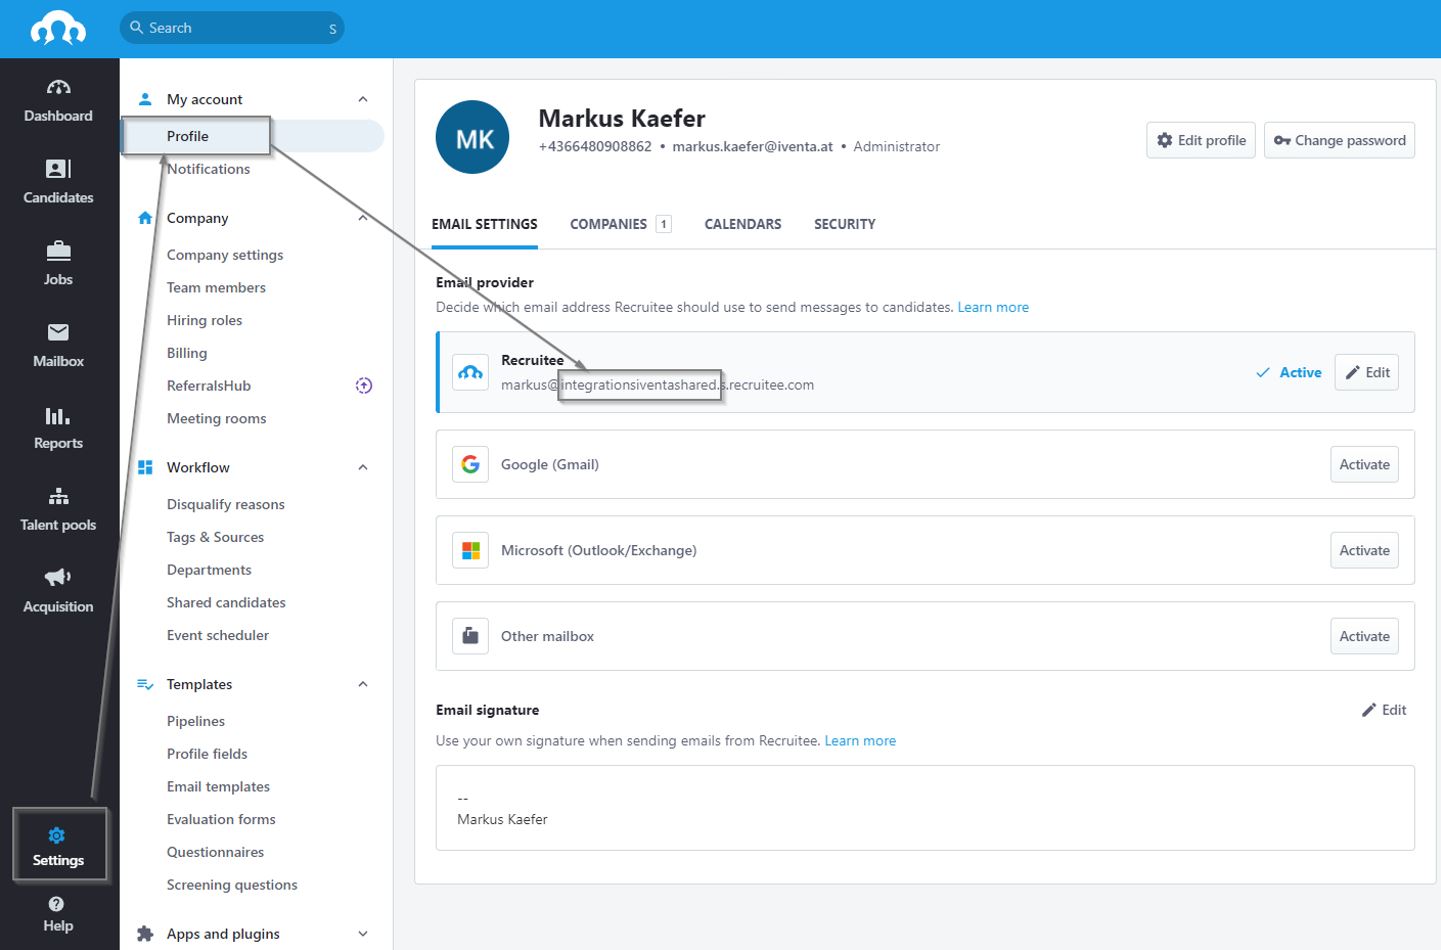Viewport: 1441px width, 950px height.
Task: Open the Dashboard from the sidebar
Action: coord(58,101)
